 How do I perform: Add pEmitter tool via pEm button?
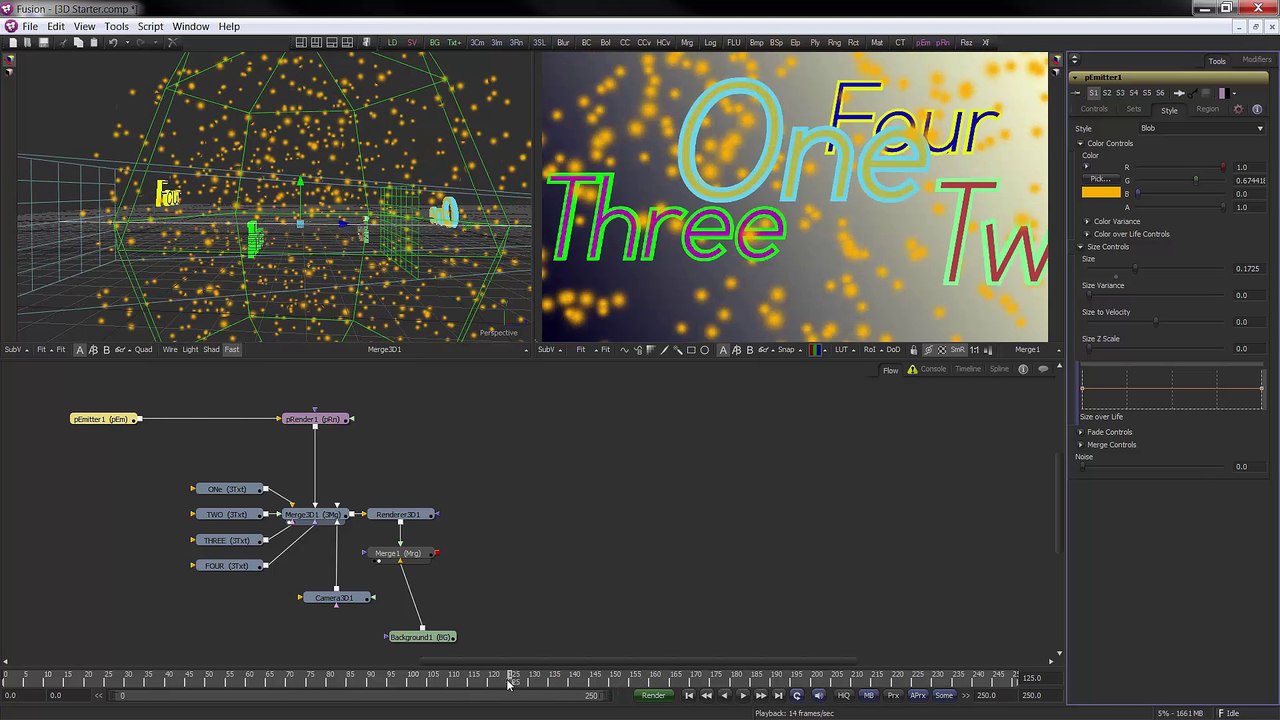coord(923,42)
